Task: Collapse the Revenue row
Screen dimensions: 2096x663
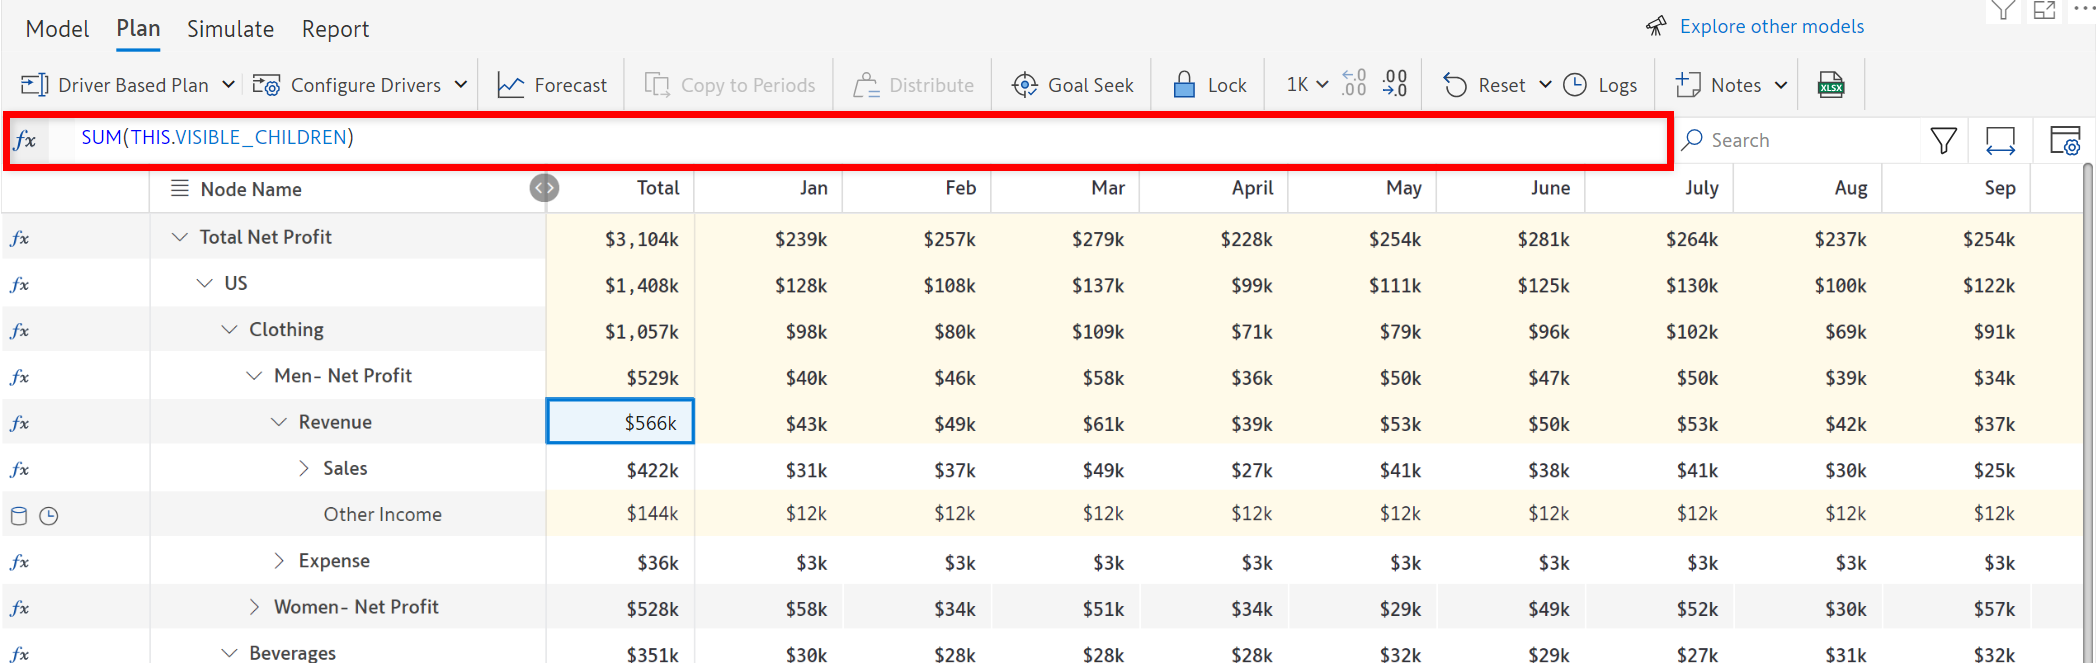Action: point(279,422)
